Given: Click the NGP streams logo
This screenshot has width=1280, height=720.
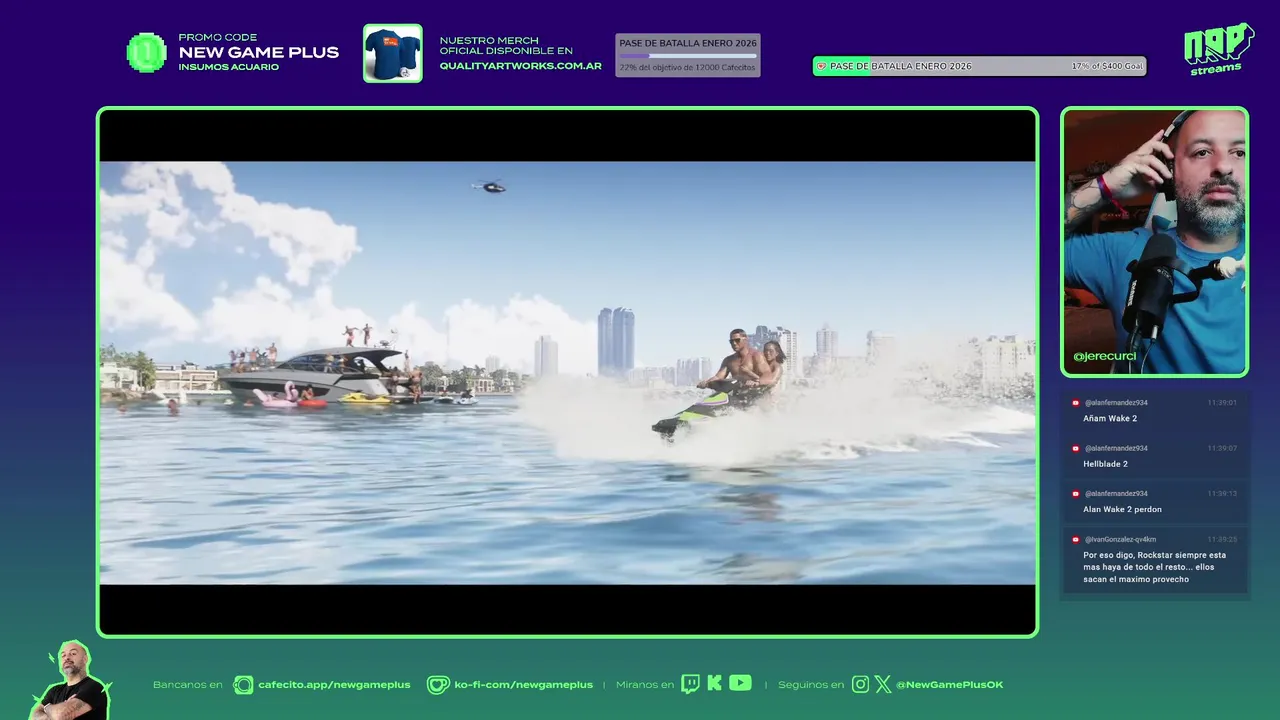Looking at the screenshot, I should [1218, 49].
